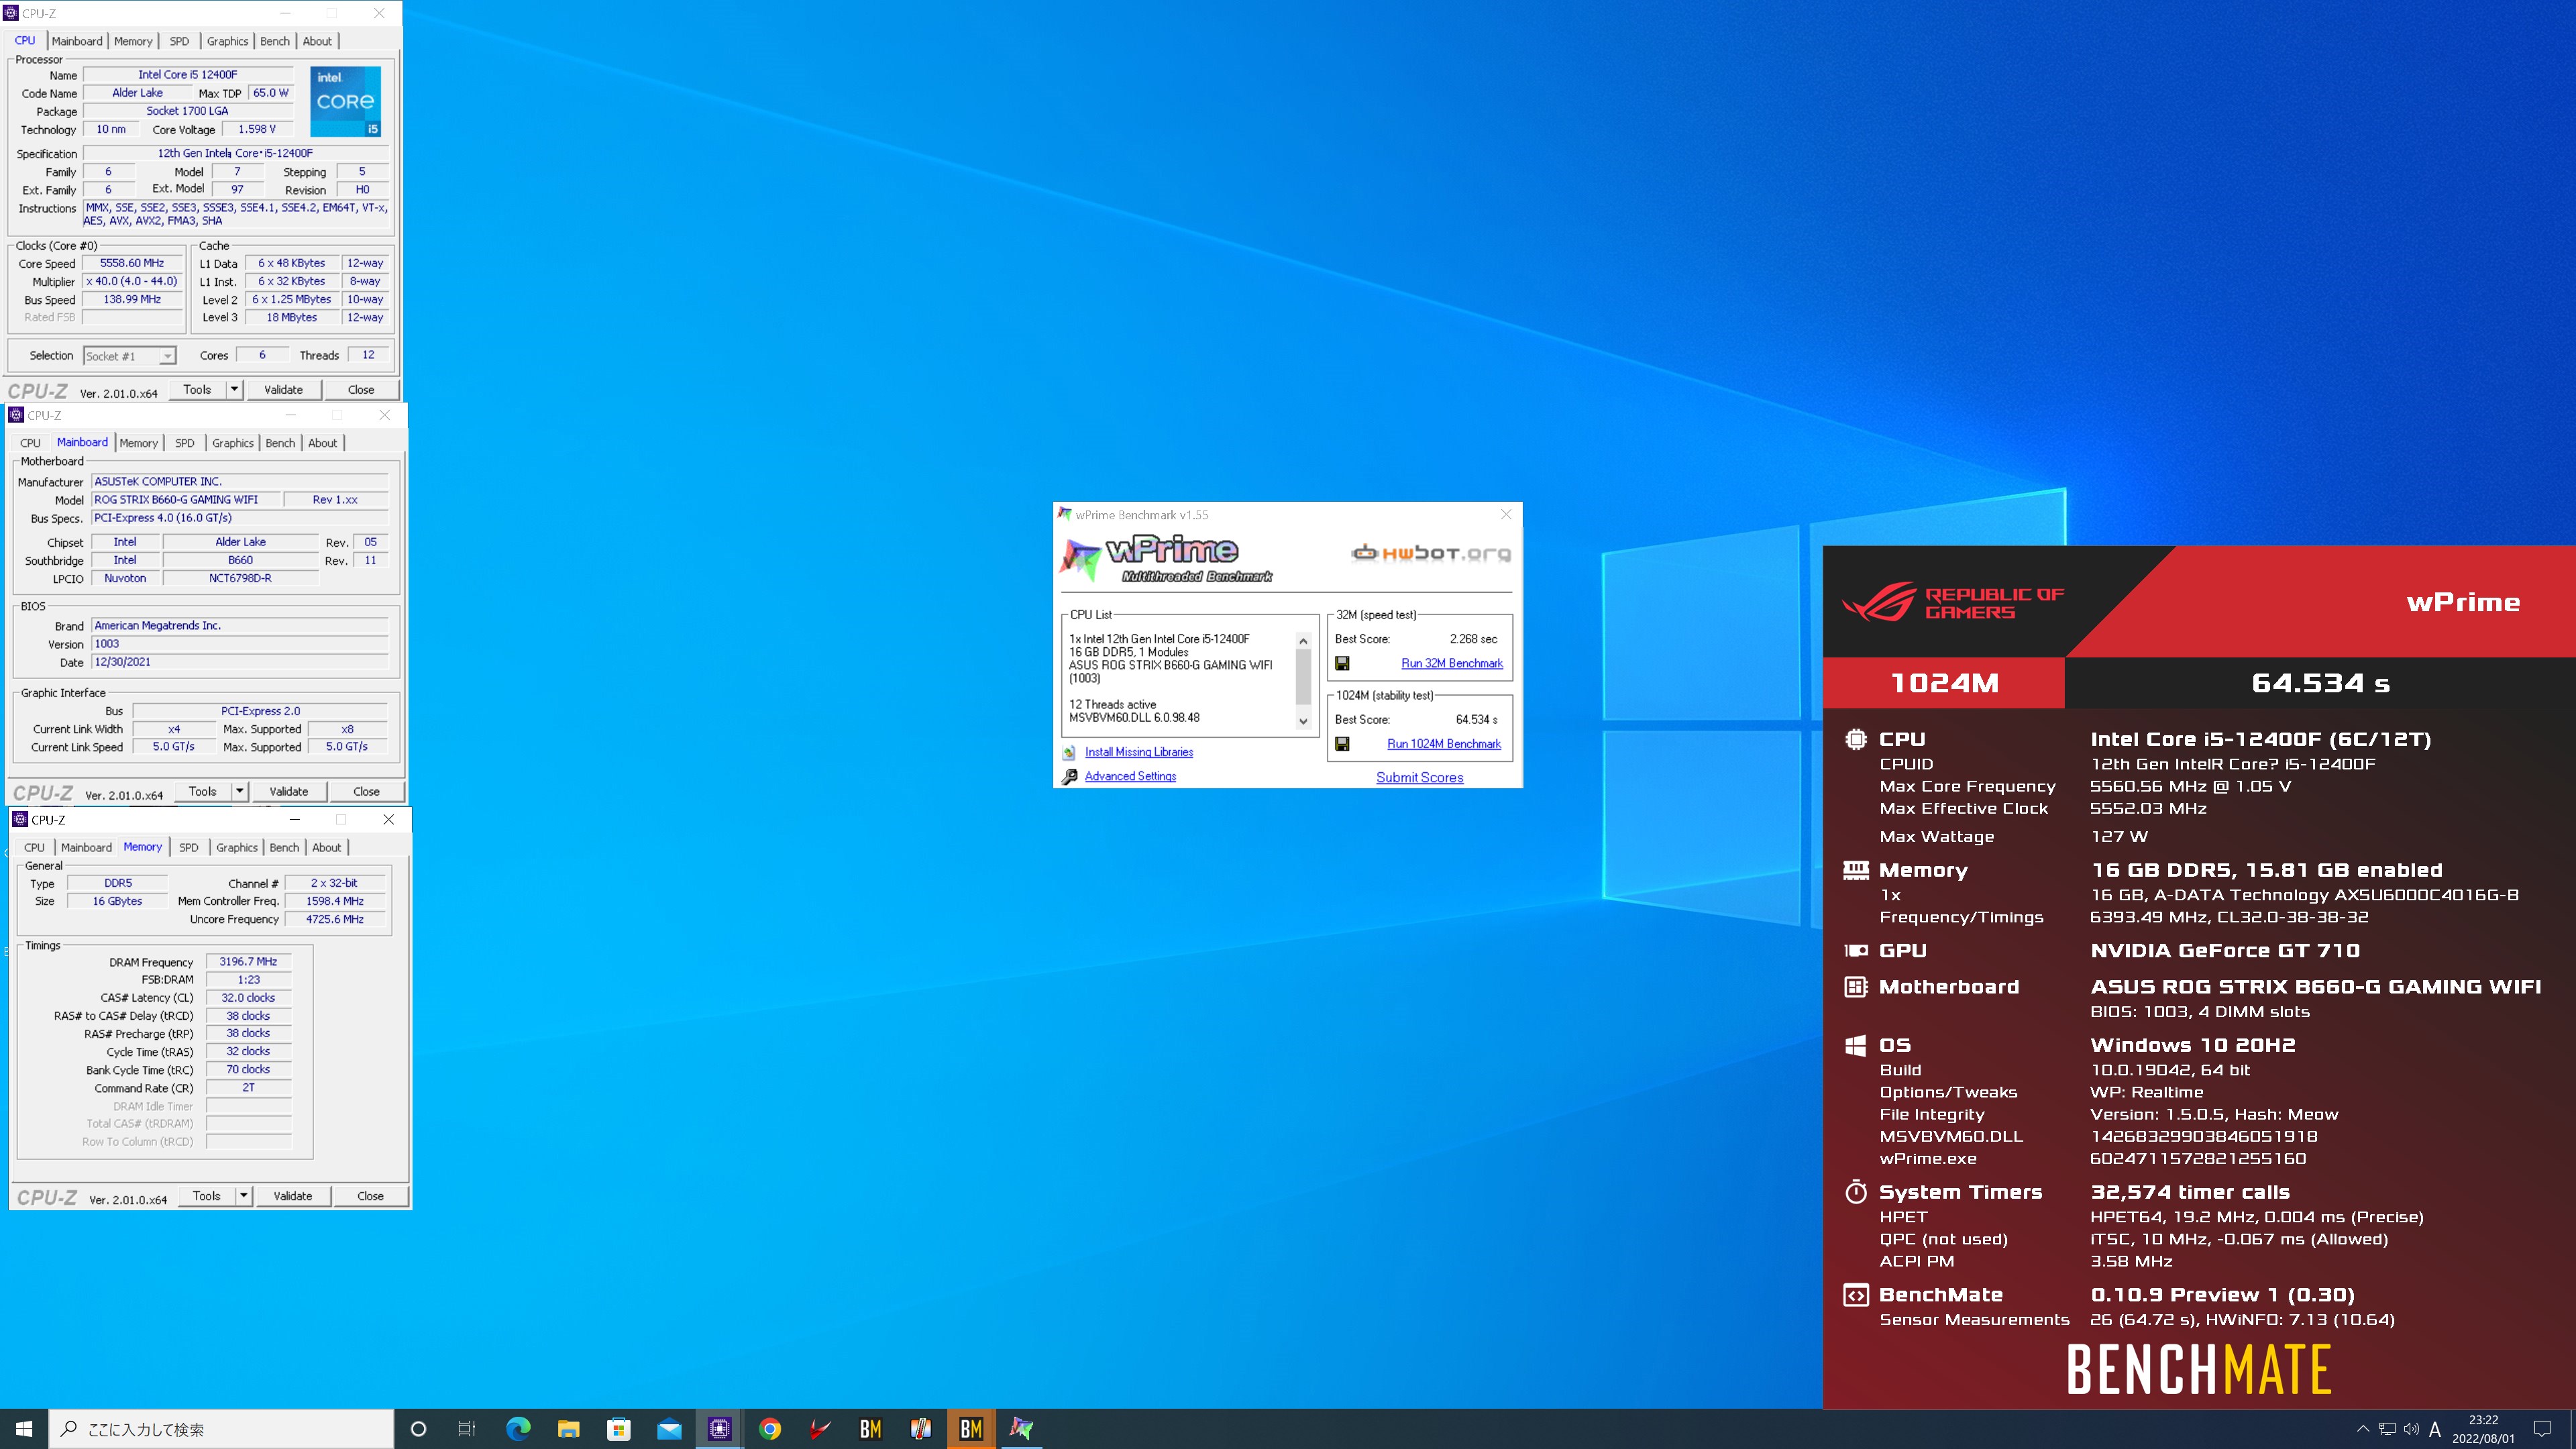Click the highlighted orange BM taskbar icon
Viewport: 2576px width, 1449px height.
click(971, 1429)
